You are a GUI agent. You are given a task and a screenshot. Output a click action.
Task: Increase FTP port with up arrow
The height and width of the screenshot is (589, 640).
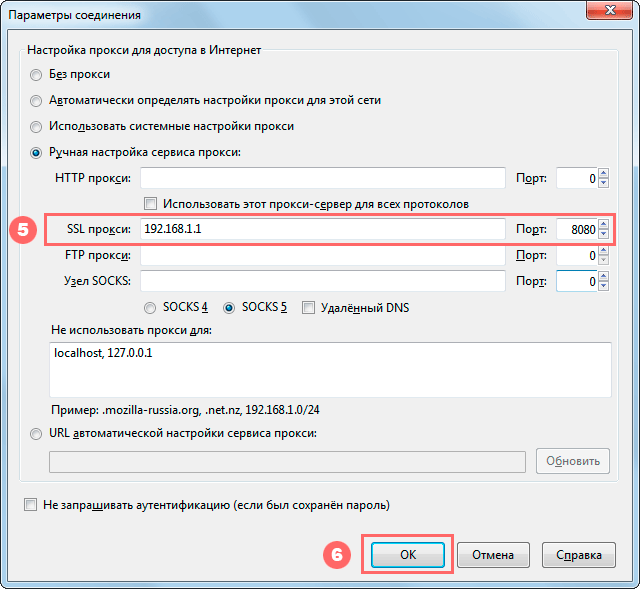(603, 251)
